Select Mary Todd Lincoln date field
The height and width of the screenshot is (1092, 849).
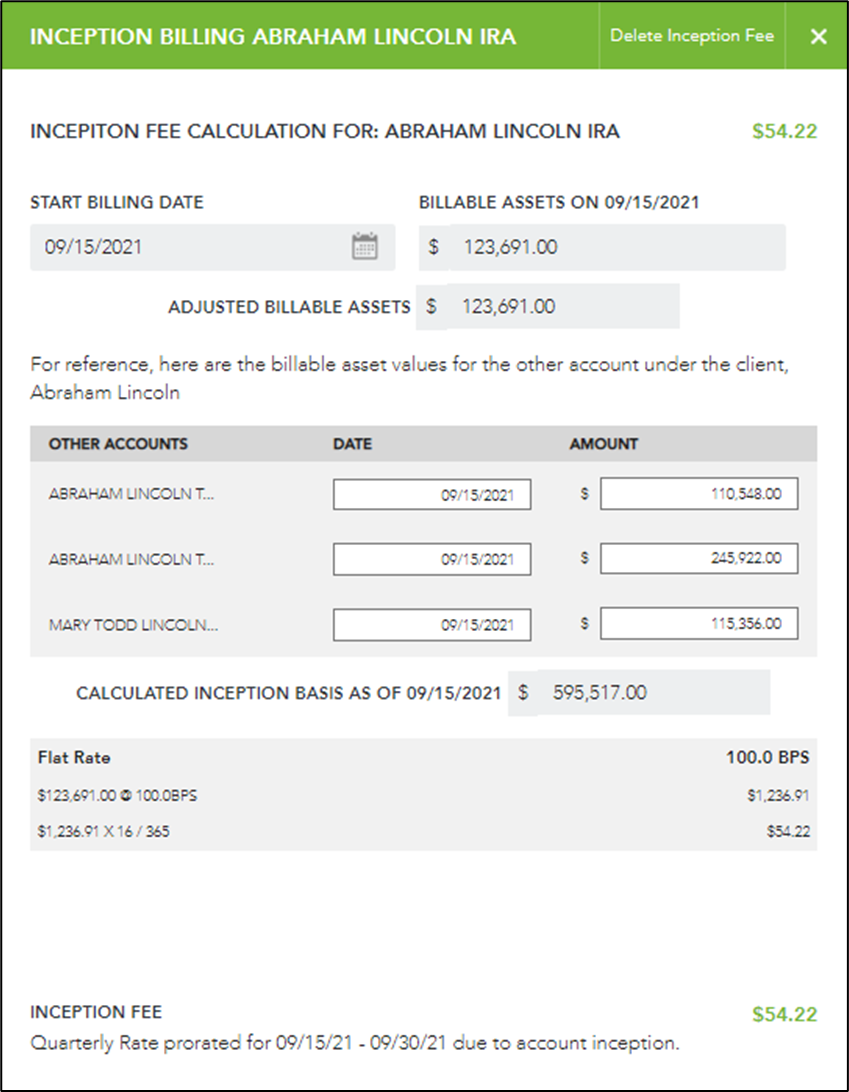tap(432, 625)
